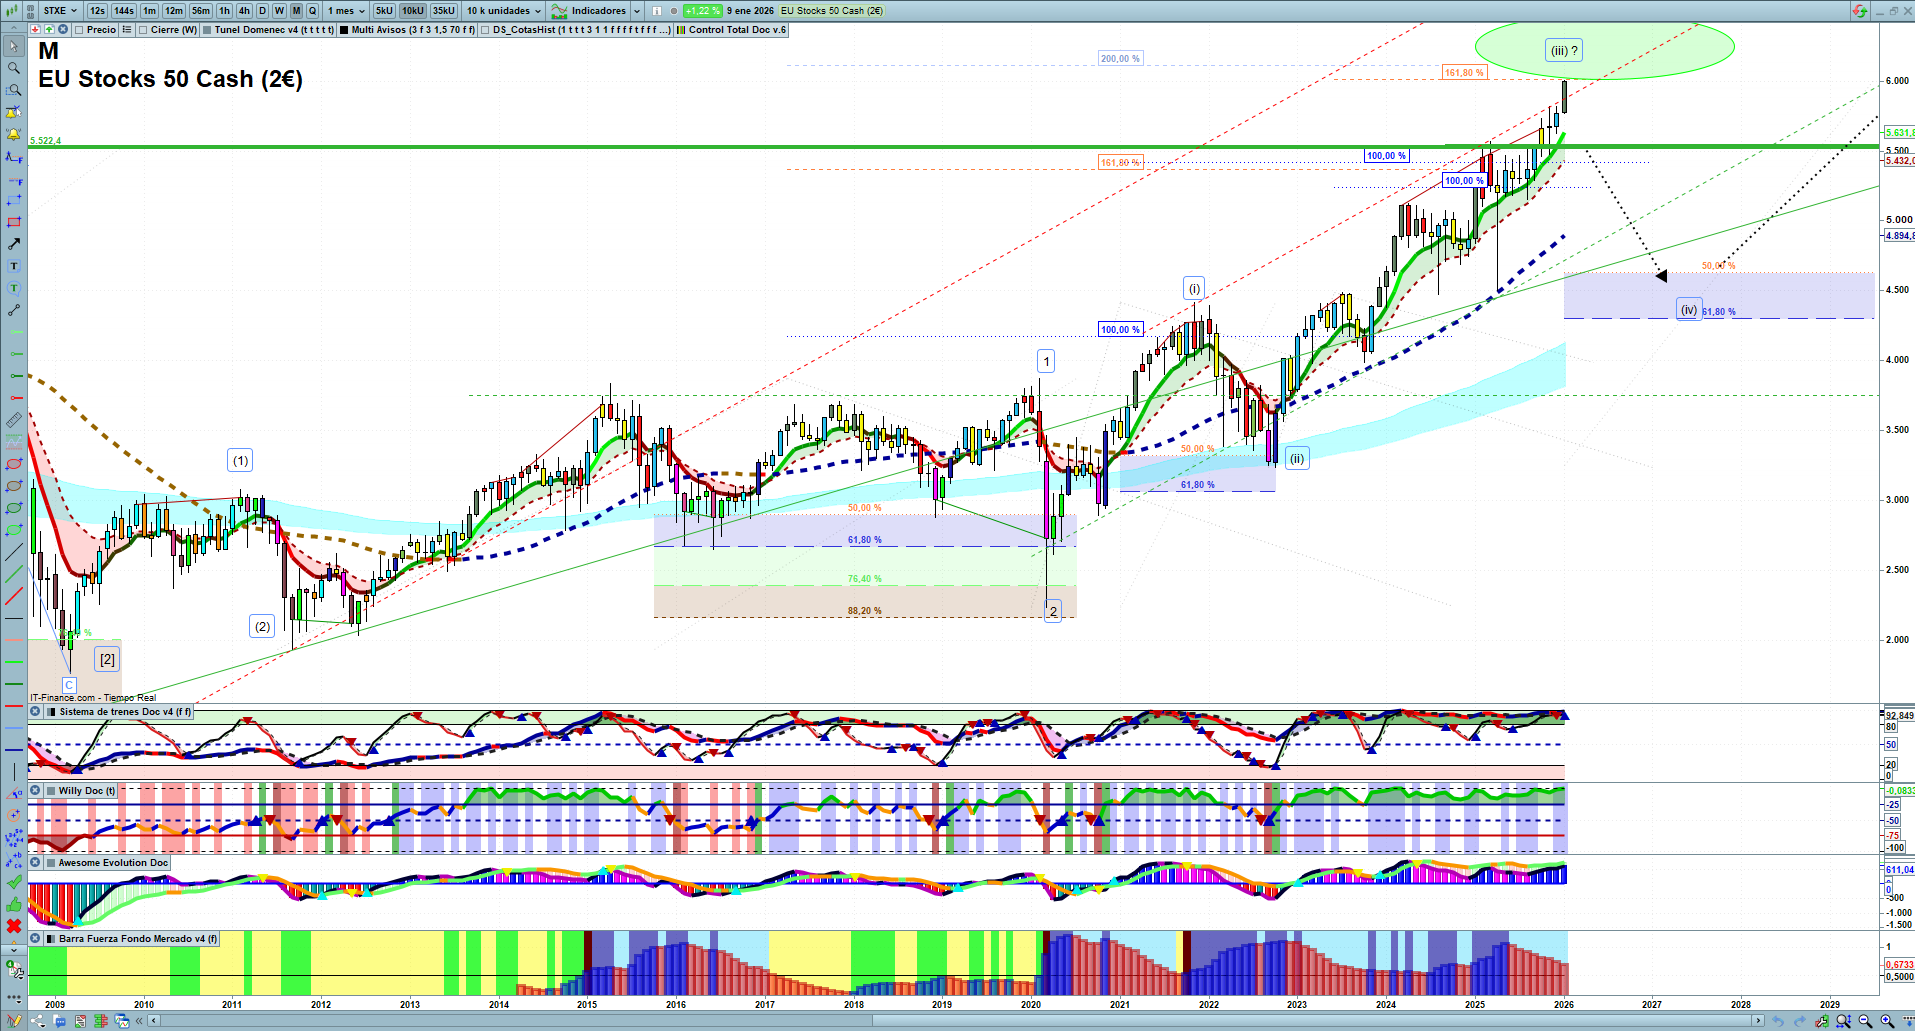Image resolution: width=1915 pixels, height=1031 pixels.
Task: Click the 5kU units button
Action: 384,11
